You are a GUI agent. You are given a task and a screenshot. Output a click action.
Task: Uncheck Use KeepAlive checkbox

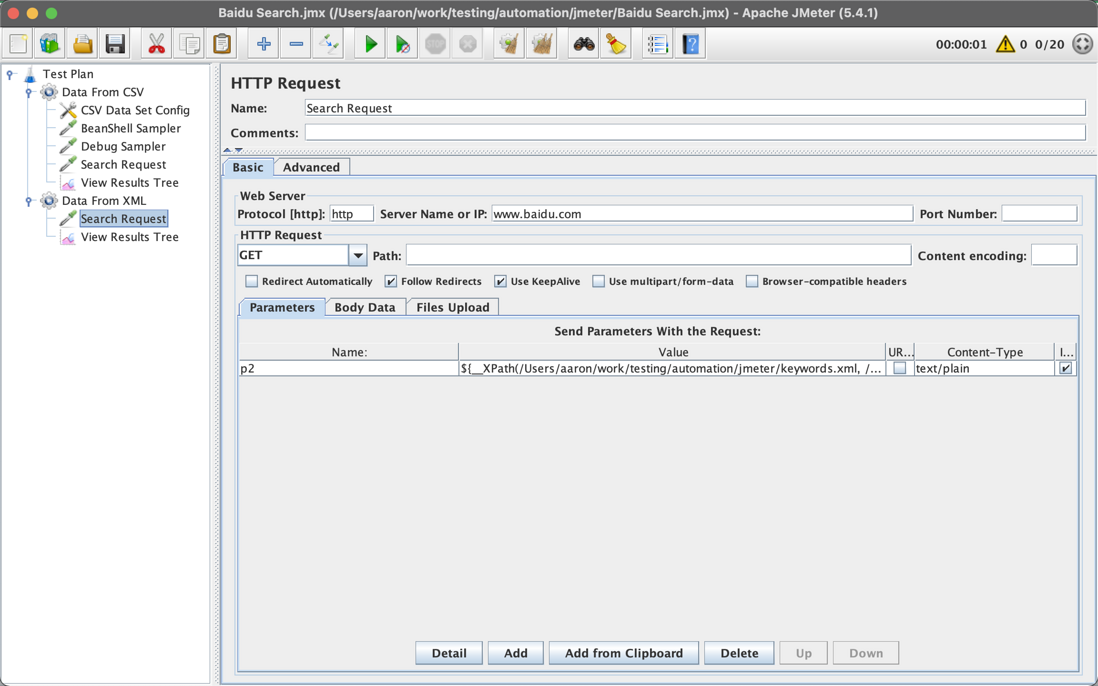pos(500,281)
